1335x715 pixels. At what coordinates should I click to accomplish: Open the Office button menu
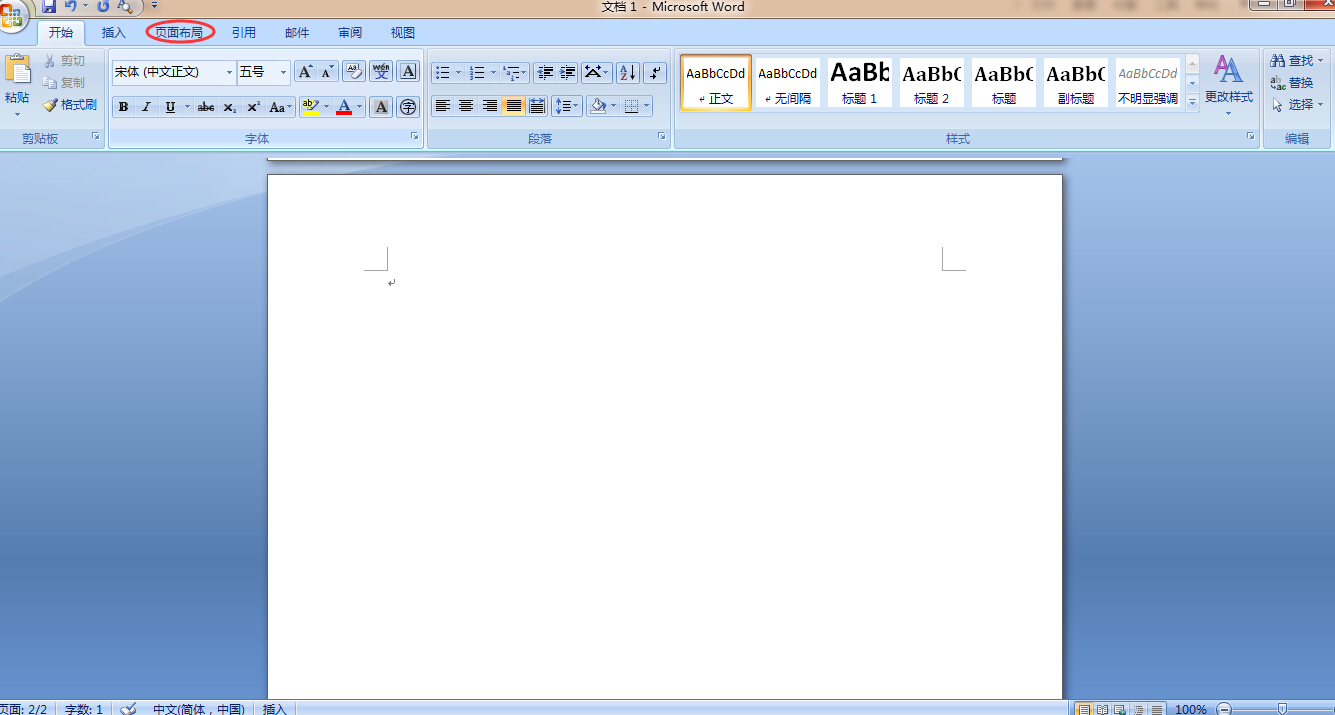click(13, 14)
